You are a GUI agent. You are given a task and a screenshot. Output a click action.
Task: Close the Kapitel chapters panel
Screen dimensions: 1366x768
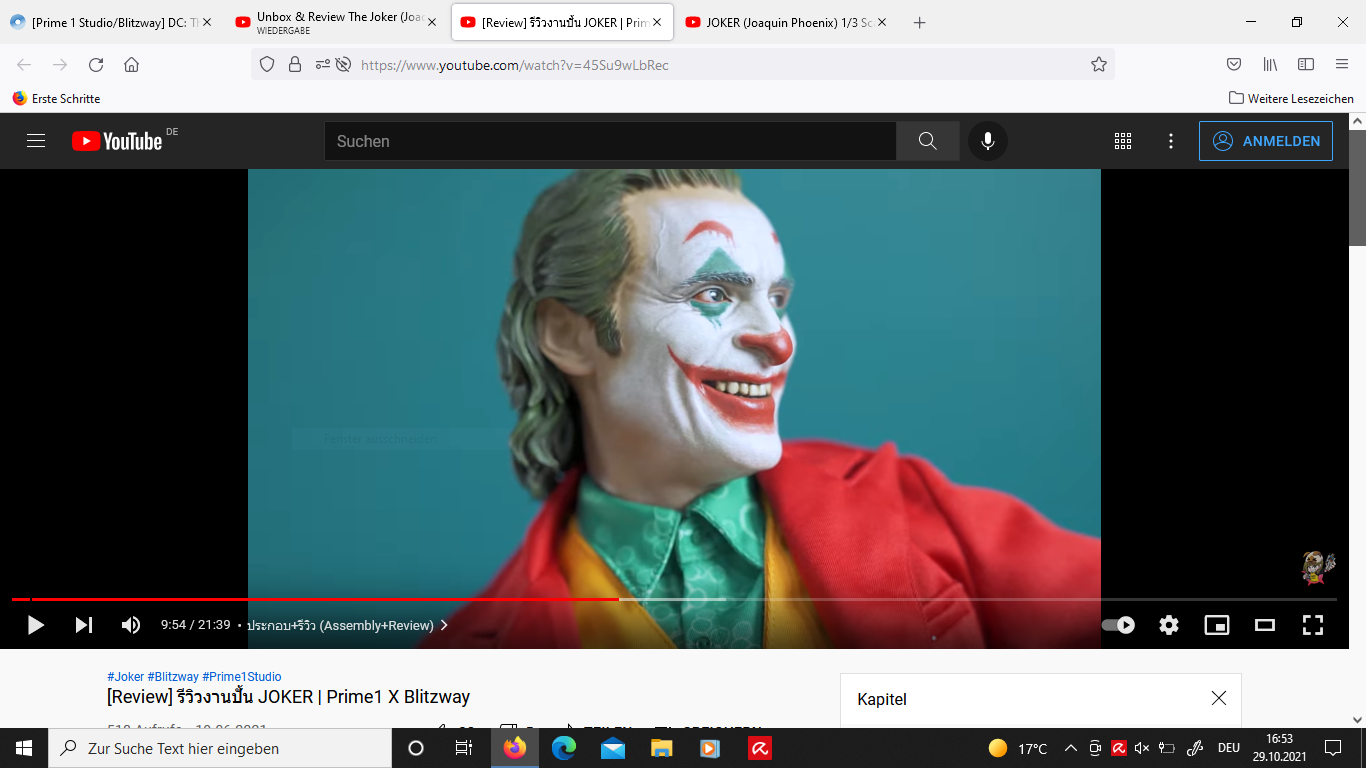click(x=1219, y=698)
